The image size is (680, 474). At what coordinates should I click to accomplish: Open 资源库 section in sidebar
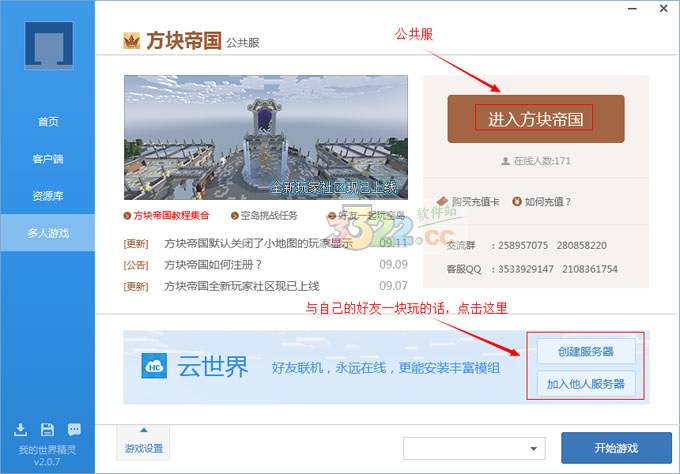(x=48, y=196)
